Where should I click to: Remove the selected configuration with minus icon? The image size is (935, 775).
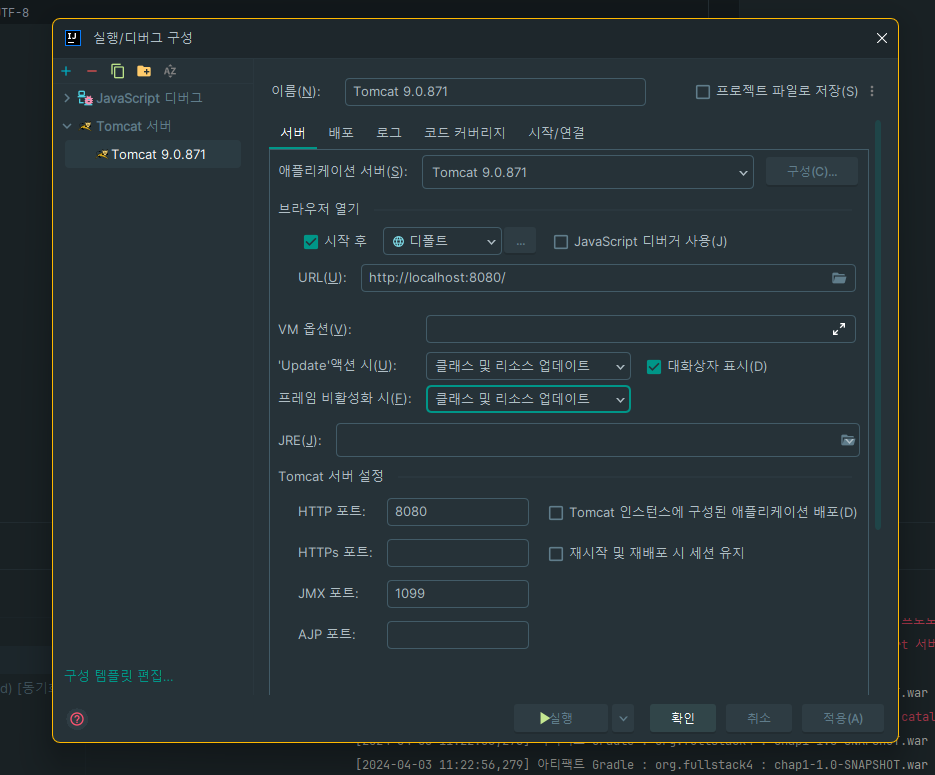point(92,72)
